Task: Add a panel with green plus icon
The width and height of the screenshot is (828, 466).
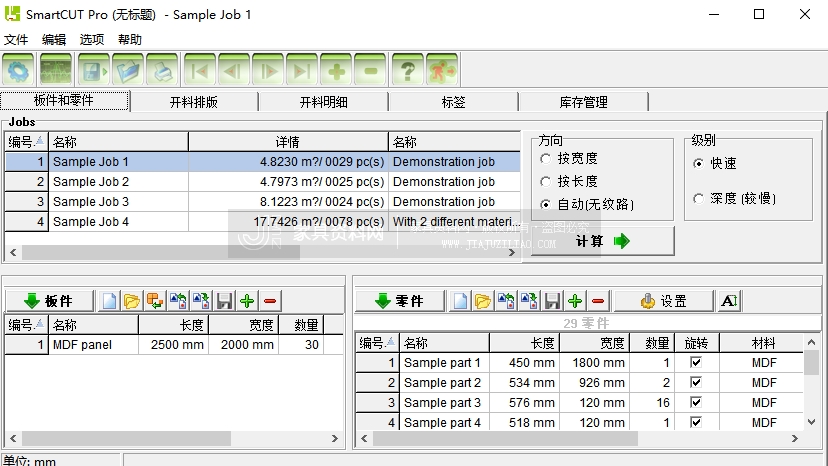Action: 247,301
